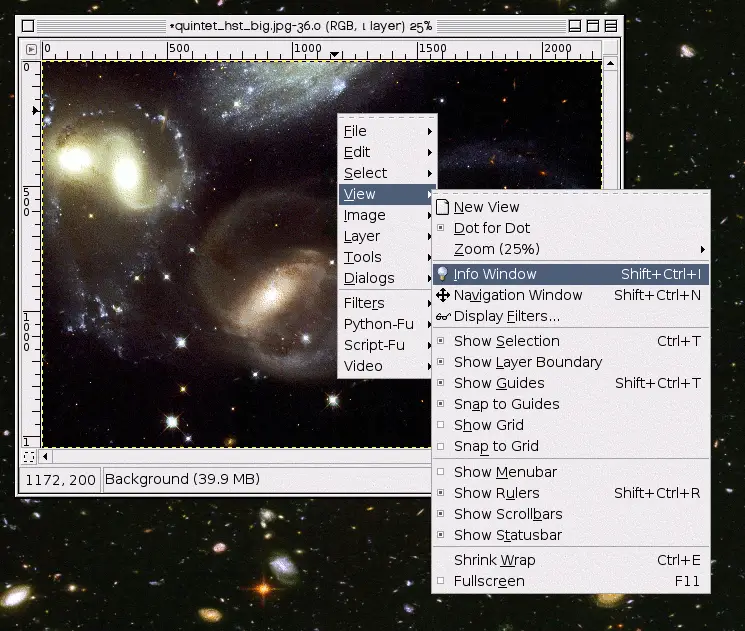
Task: Click the Fullscreen option
Action: pyautogui.click(x=489, y=581)
